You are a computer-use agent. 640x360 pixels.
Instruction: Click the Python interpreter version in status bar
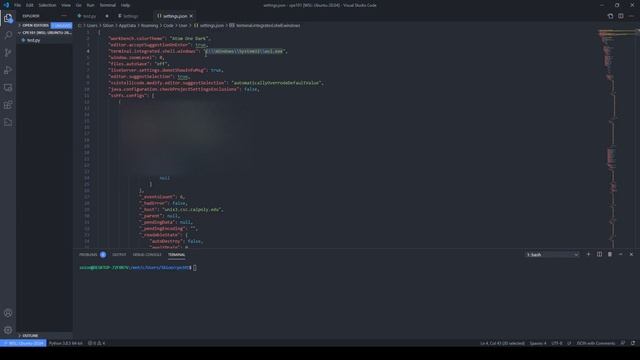[x=66, y=343]
